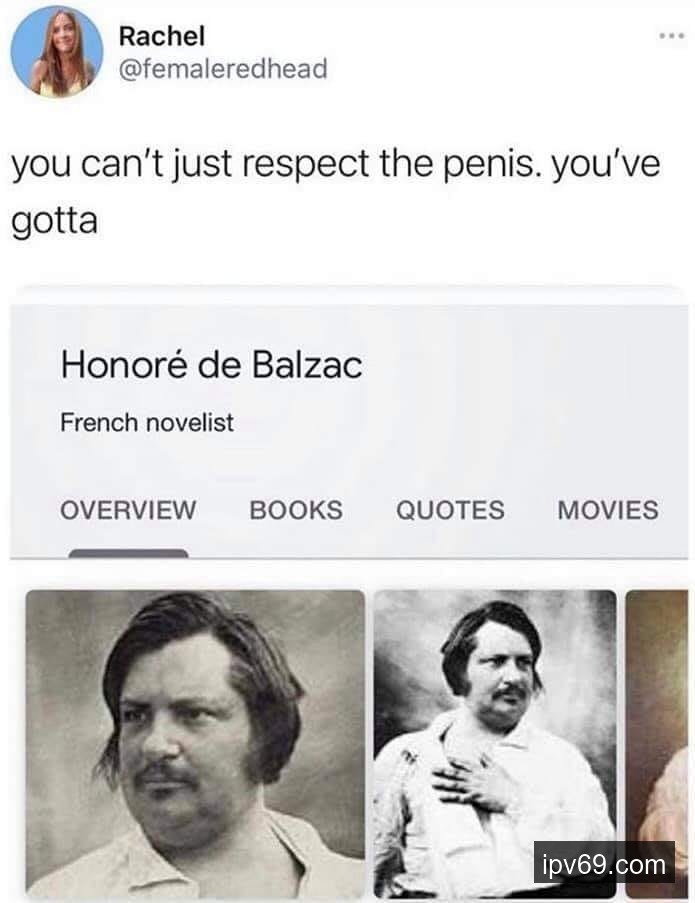Open the Rachel display name link
Viewport: 695px width, 903px height.
[x=161, y=36]
